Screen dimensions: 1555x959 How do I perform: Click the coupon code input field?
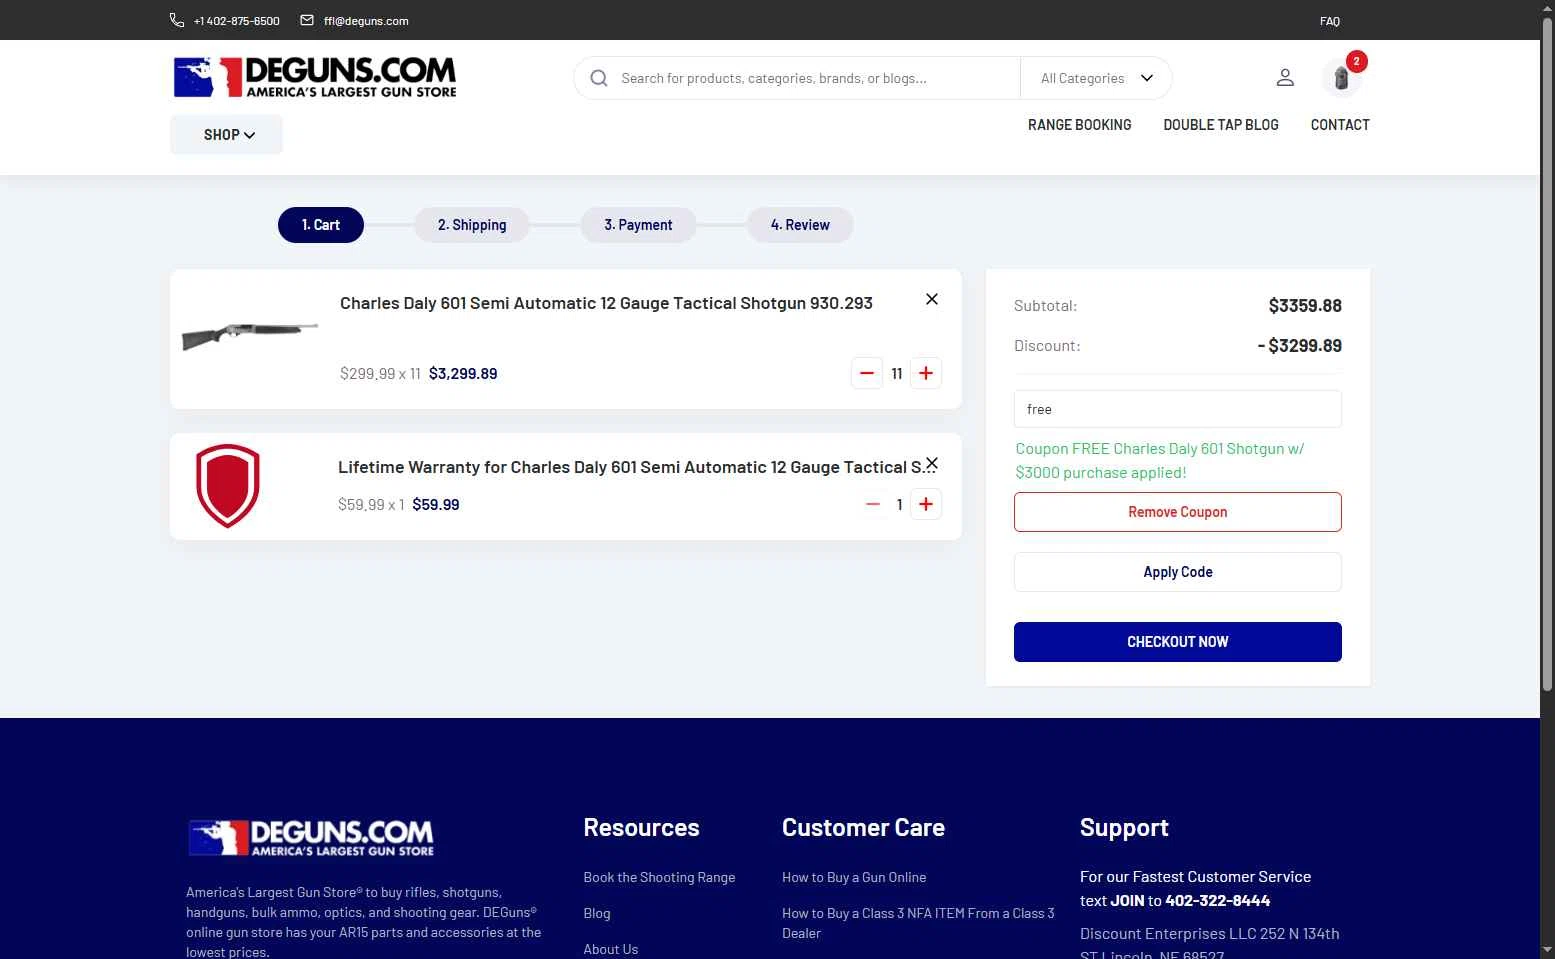(x=1178, y=409)
